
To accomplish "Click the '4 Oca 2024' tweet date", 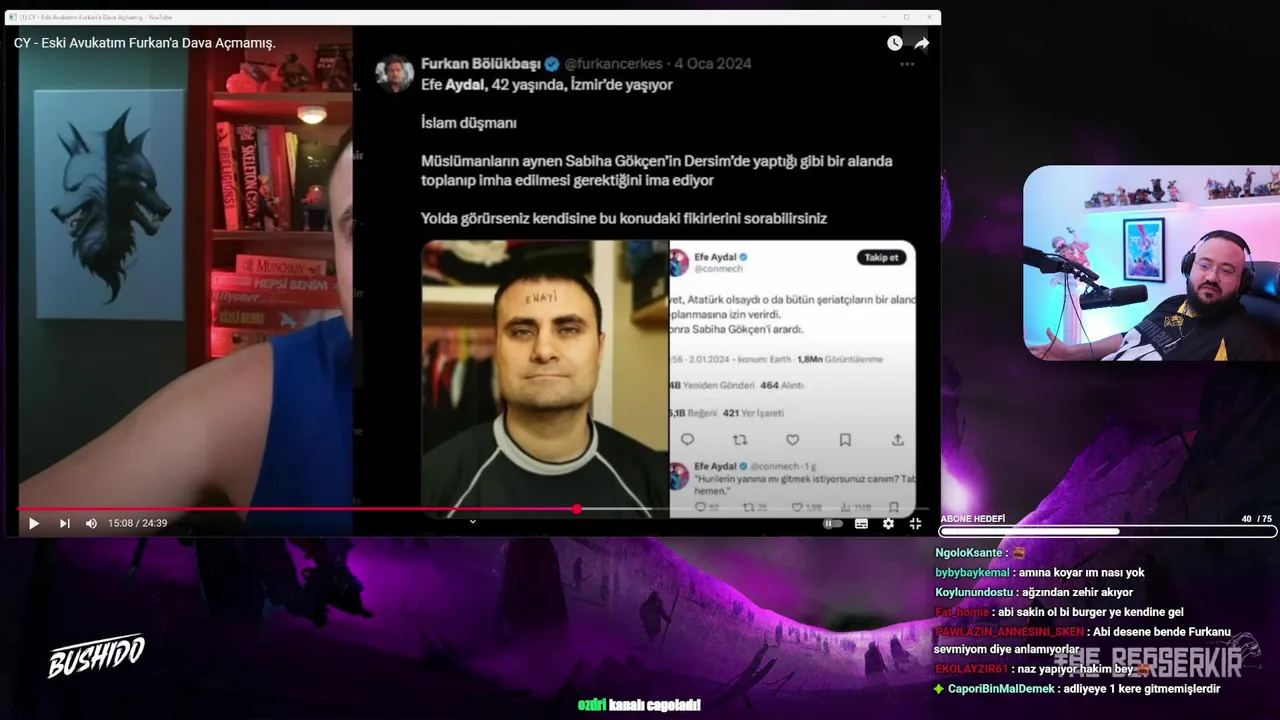I will (713, 63).
